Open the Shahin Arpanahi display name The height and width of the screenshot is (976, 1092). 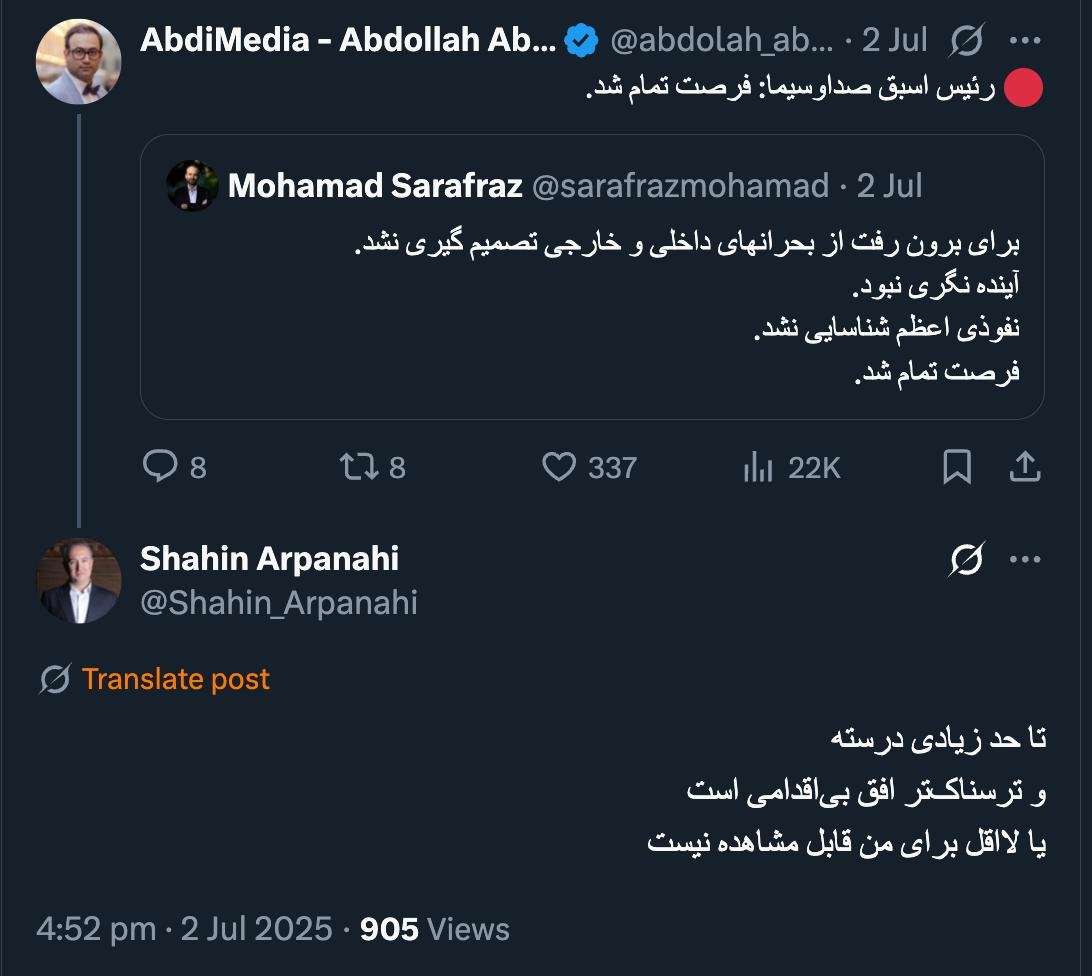pyautogui.click(x=269, y=559)
